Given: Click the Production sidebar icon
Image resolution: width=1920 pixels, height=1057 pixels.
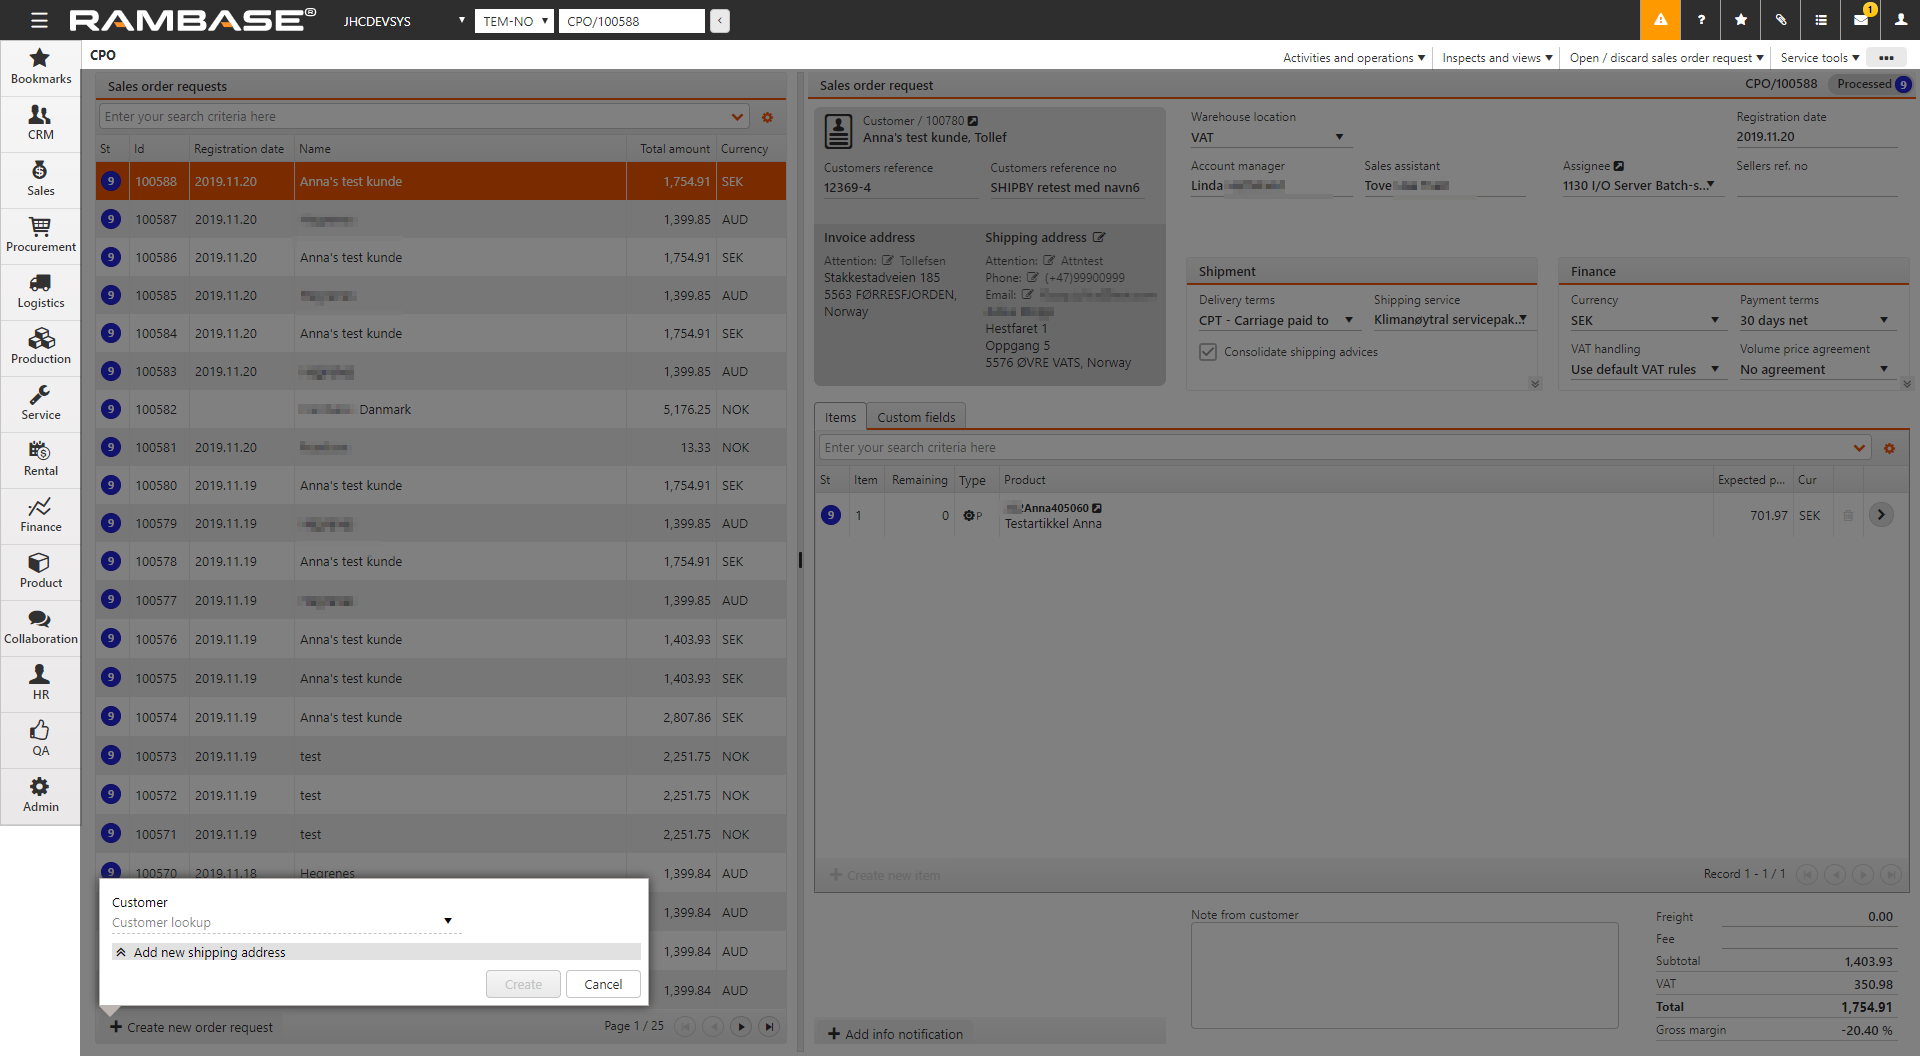Looking at the screenshot, I should point(40,347).
